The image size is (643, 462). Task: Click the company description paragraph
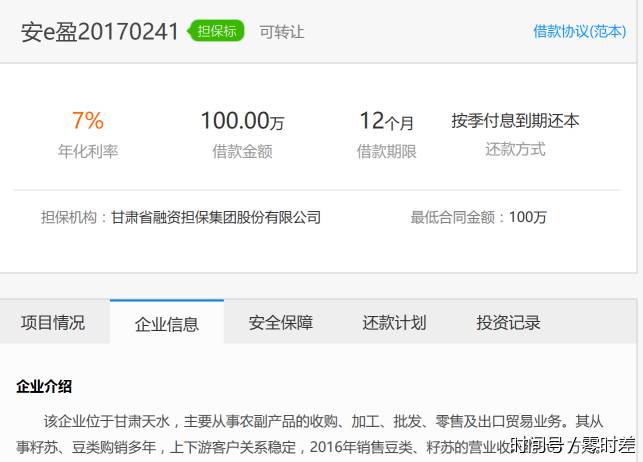[x=300, y=433]
